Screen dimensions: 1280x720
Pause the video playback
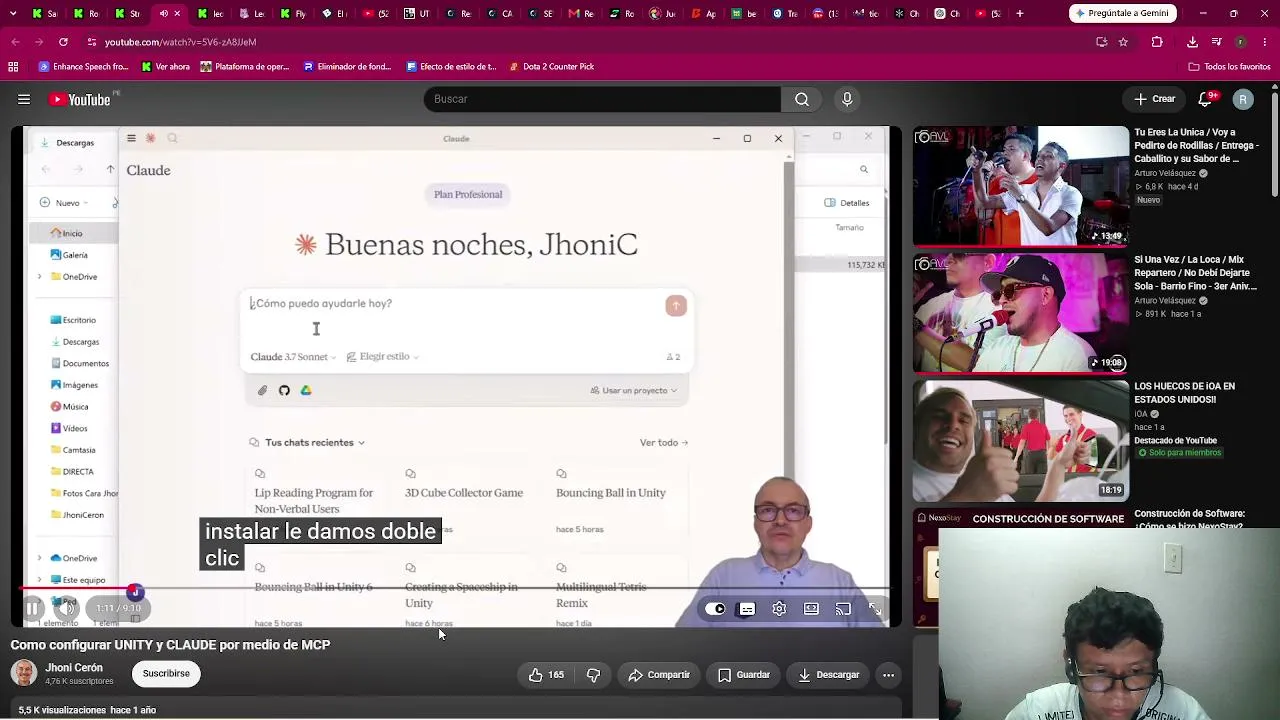pyautogui.click(x=32, y=608)
